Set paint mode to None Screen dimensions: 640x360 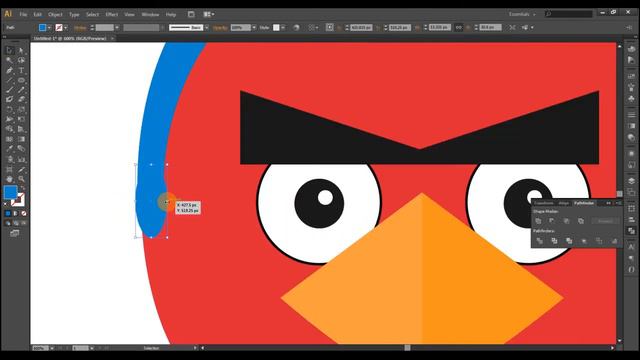[x=24, y=213]
